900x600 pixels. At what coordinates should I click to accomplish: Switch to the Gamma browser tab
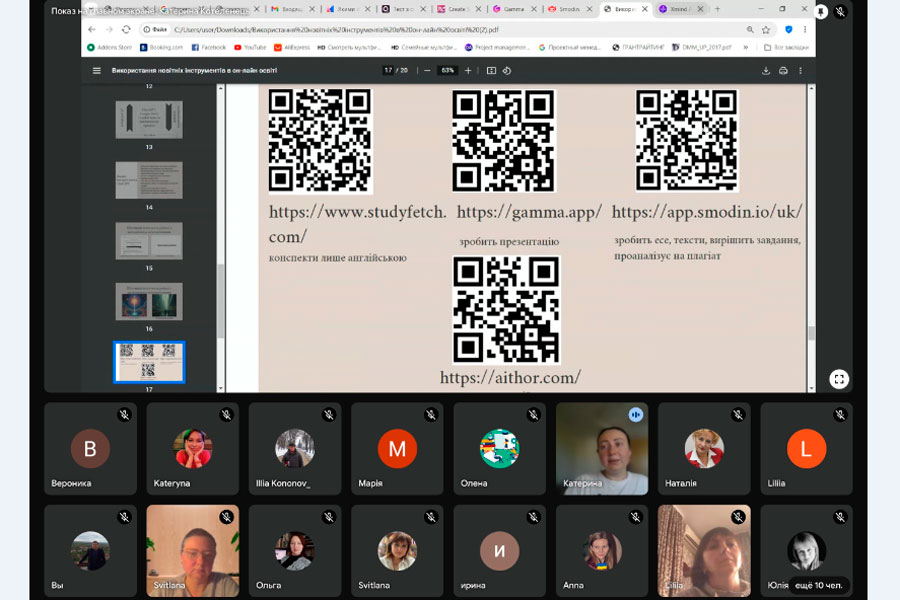(514, 9)
